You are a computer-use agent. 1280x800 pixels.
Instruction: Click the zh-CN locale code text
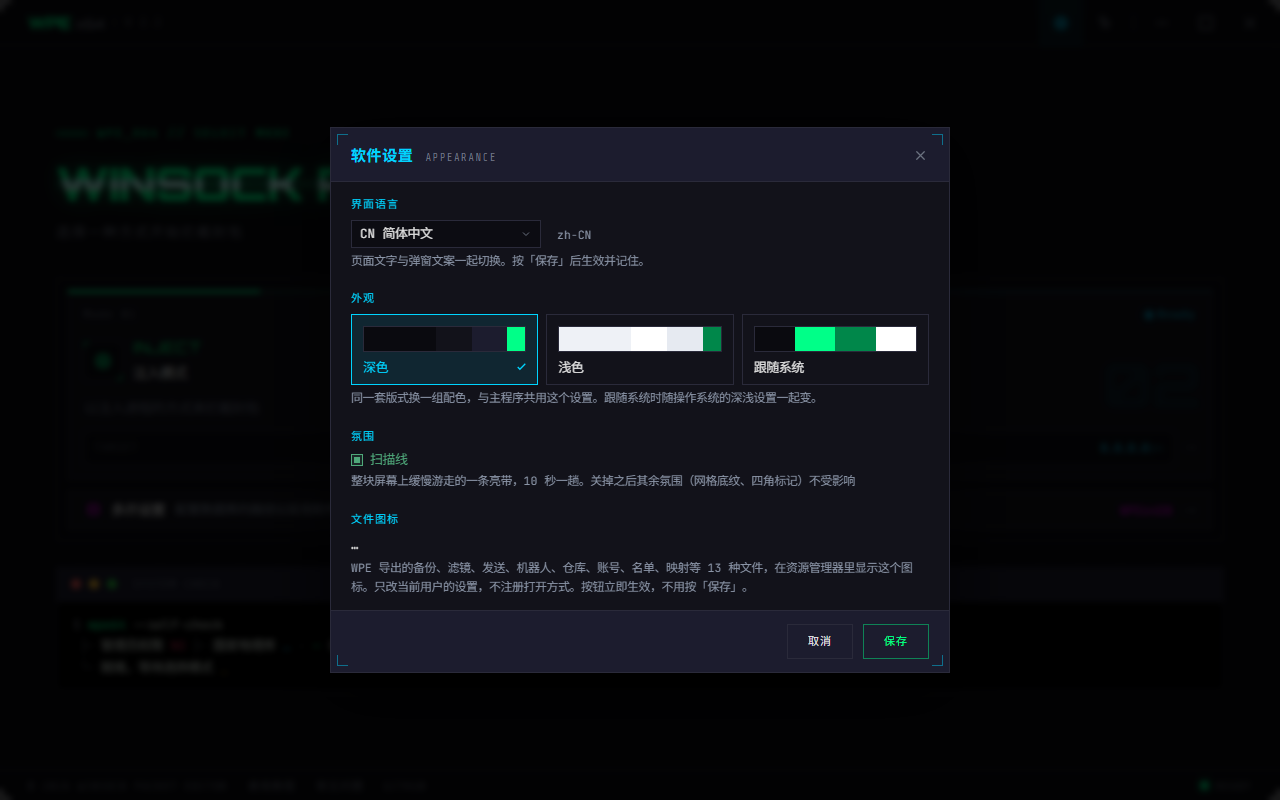point(574,235)
